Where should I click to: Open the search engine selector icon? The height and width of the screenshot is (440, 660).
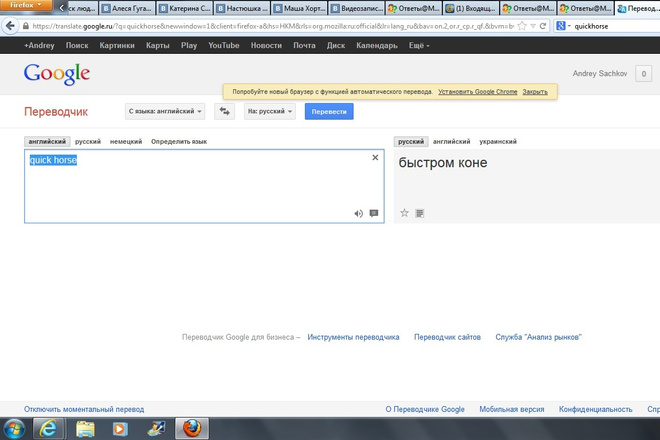pos(561,26)
